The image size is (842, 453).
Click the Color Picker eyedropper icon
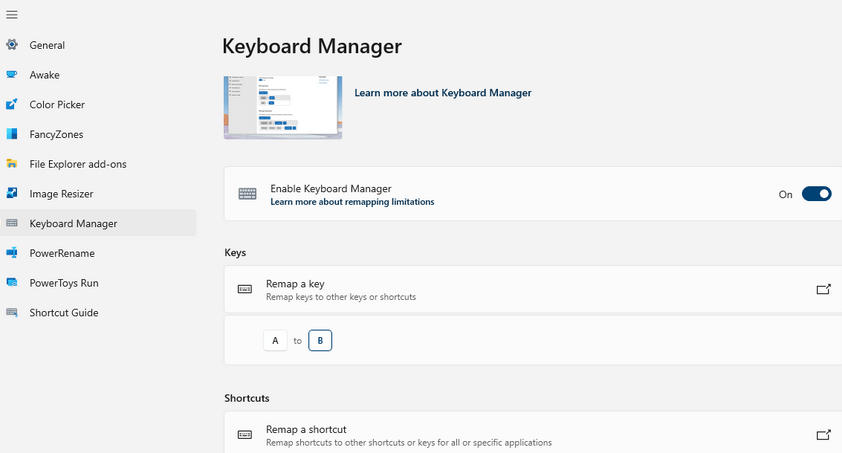pyautogui.click(x=12, y=104)
